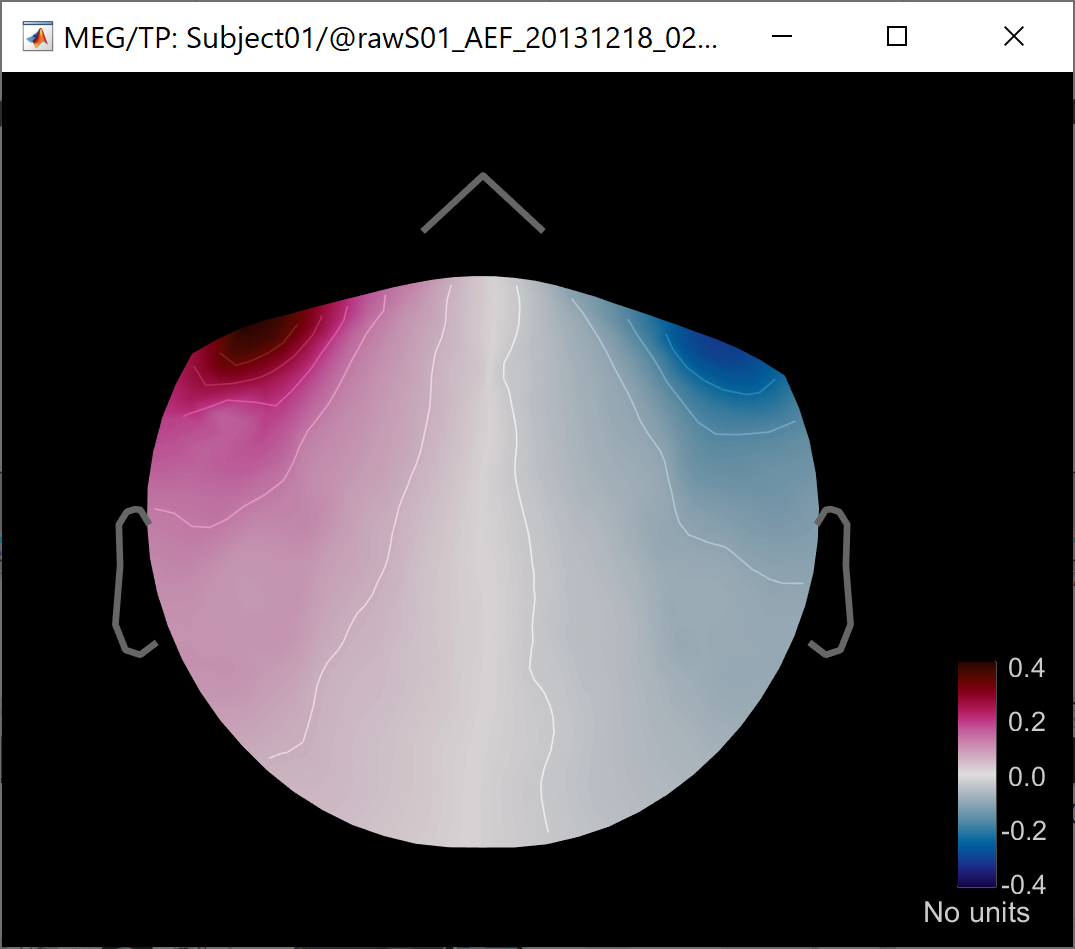1075x949 pixels.
Task: Maximize the MEG topography window
Action: click(897, 37)
